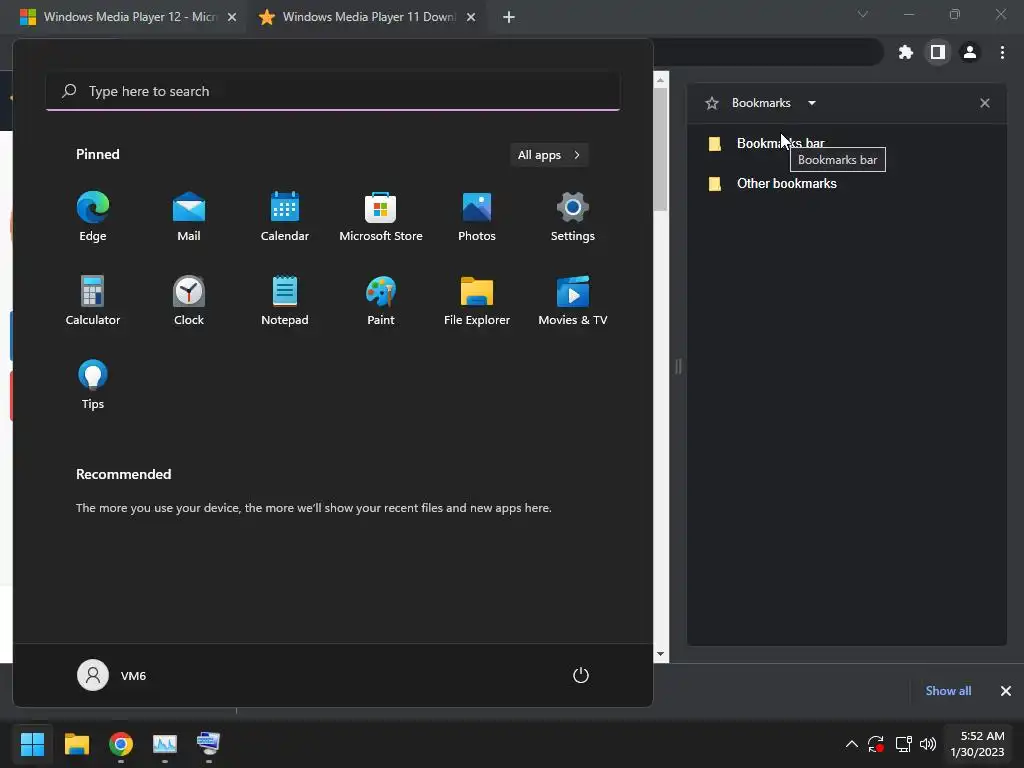The image size is (1024, 768).
Task: Toggle the Chrome side panel
Action: (938, 52)
